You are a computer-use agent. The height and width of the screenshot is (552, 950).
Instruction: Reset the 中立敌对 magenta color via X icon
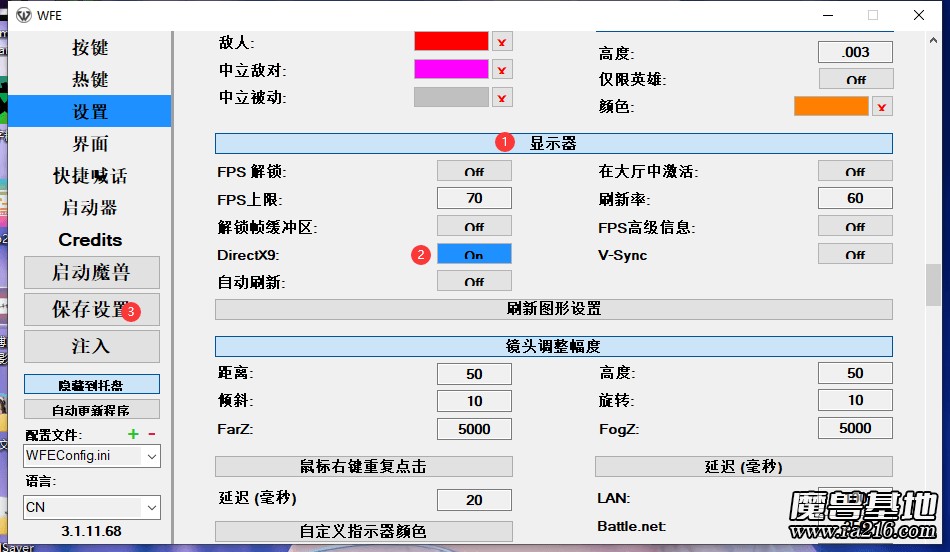click(x=502, y=70)
